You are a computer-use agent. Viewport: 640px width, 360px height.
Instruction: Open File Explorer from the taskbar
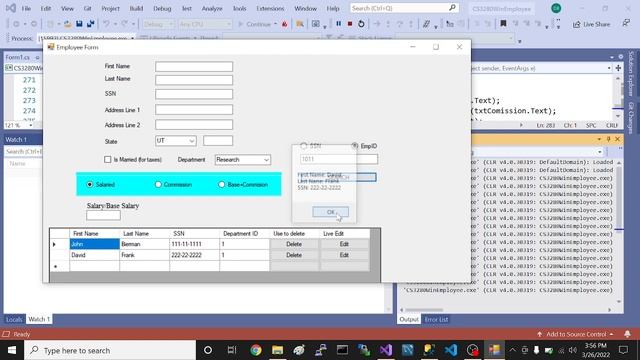278,350
